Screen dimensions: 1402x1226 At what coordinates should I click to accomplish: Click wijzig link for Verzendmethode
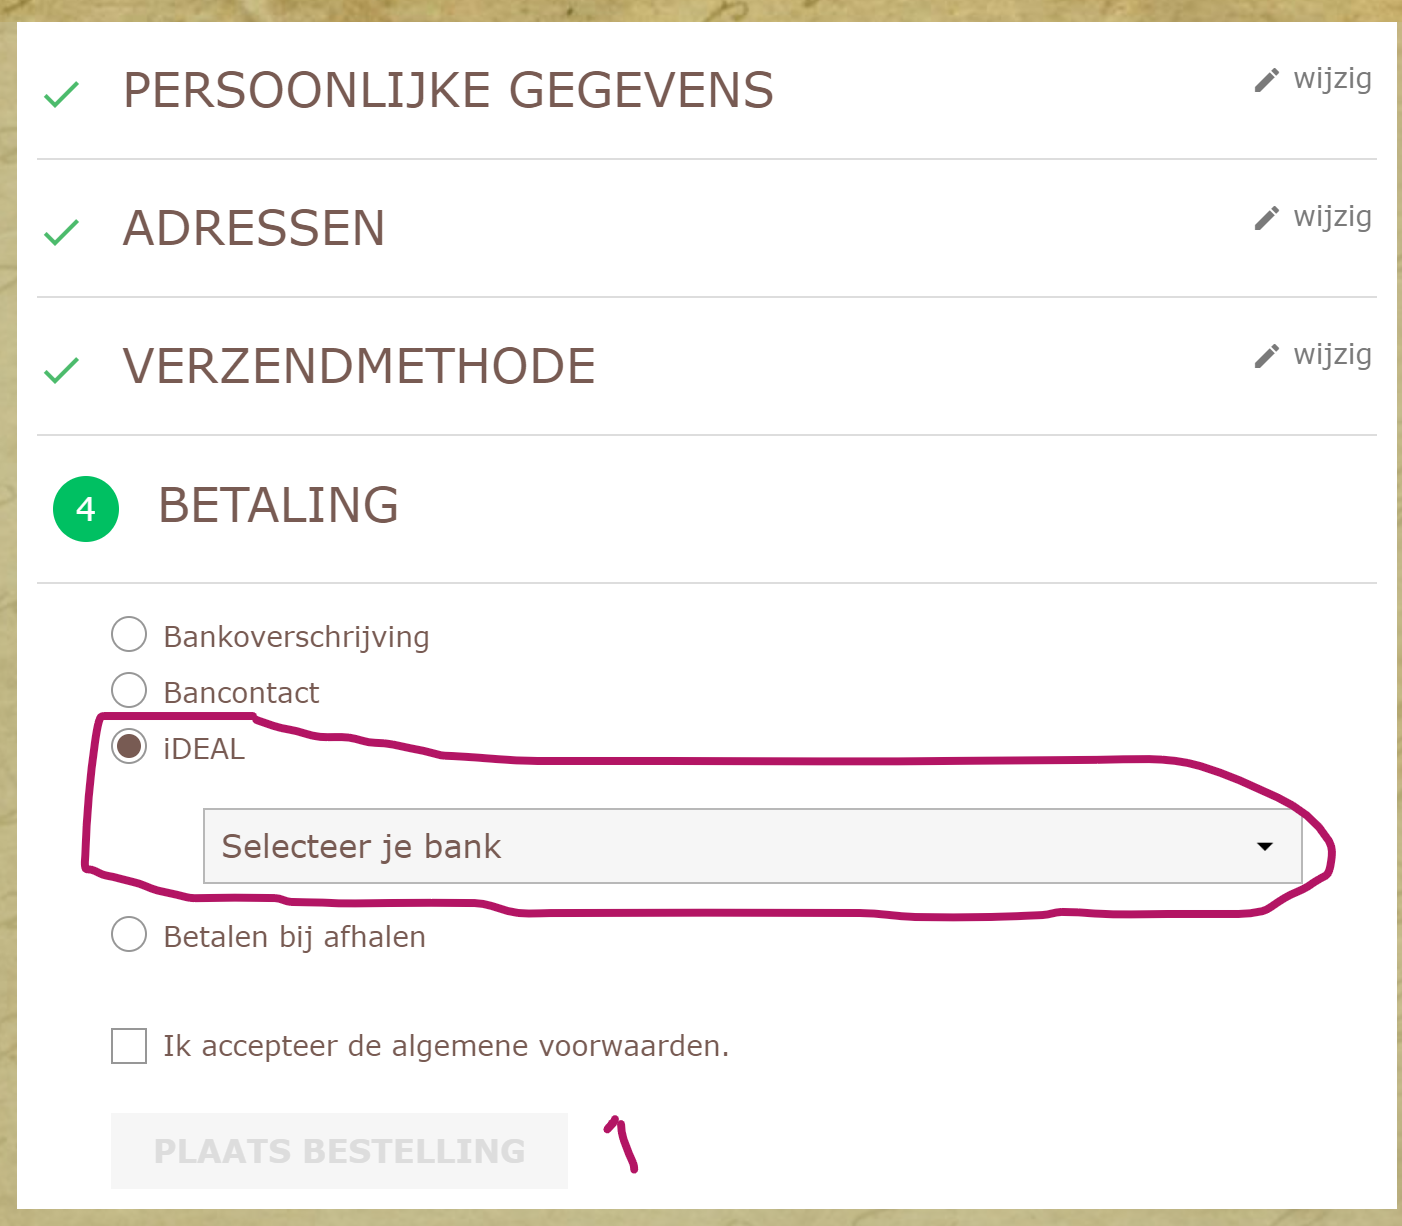pos(1332,355)
